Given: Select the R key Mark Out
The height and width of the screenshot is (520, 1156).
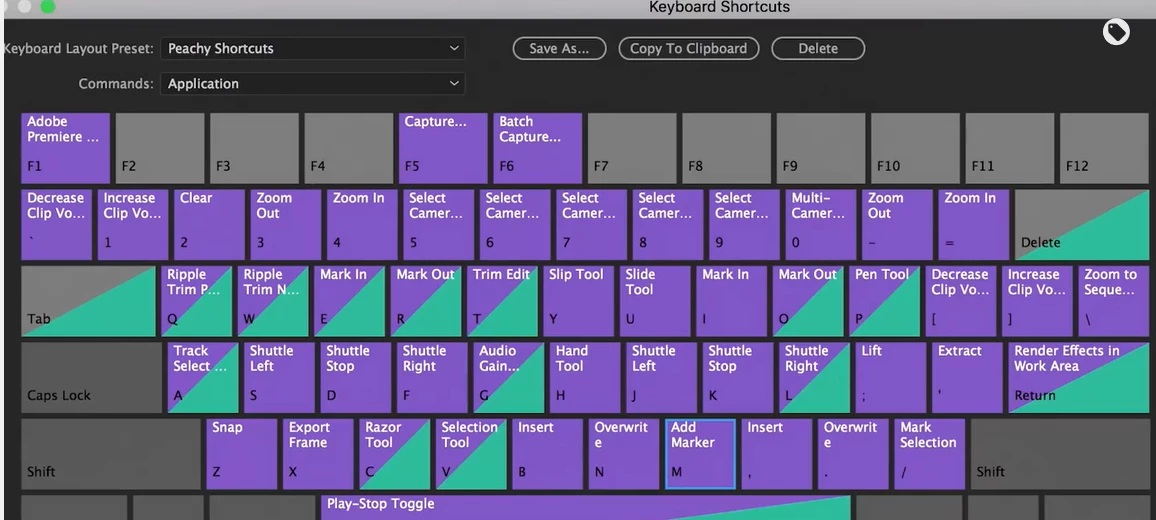Looking at the screenshot, I should pyautogui.click(x=426, y=302).
